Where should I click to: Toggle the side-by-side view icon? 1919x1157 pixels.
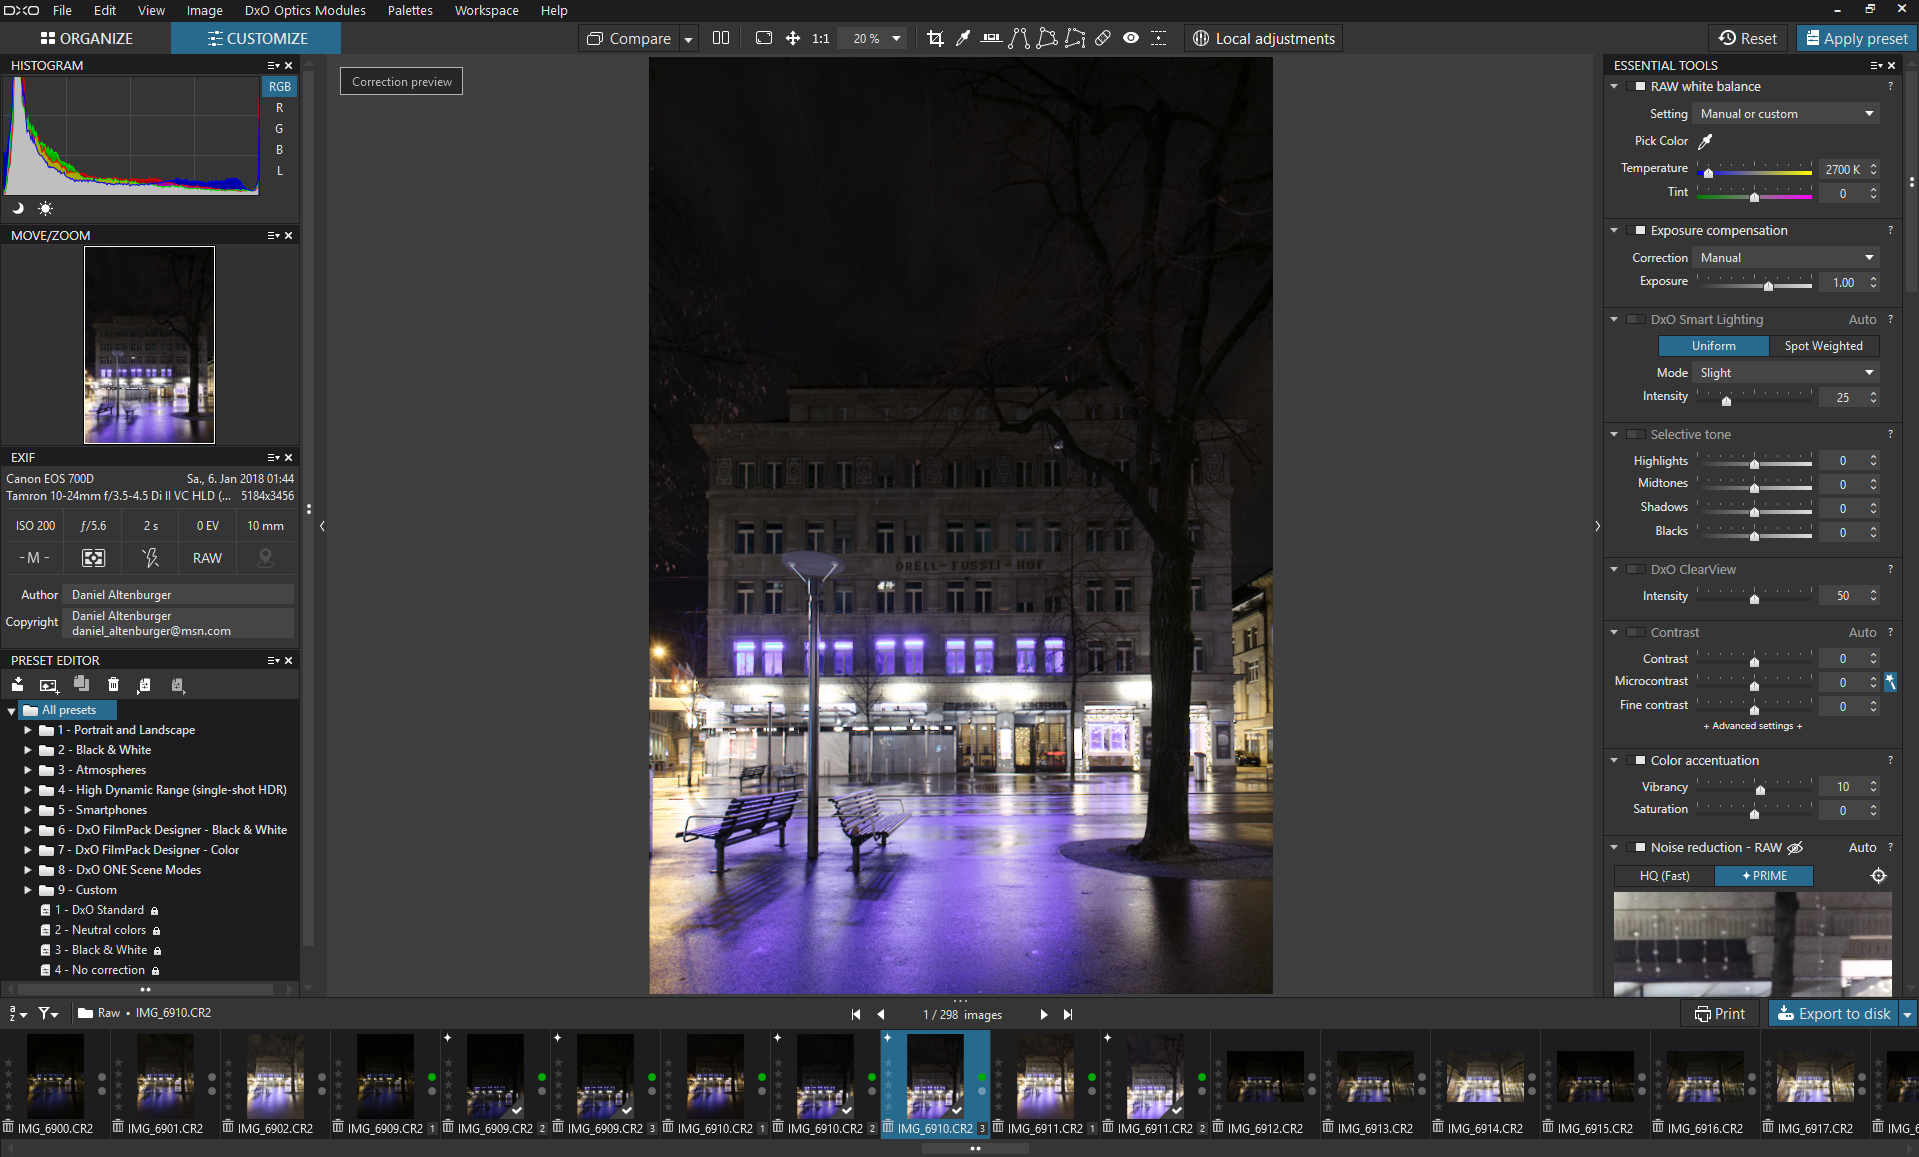click(x=721, y=38)
